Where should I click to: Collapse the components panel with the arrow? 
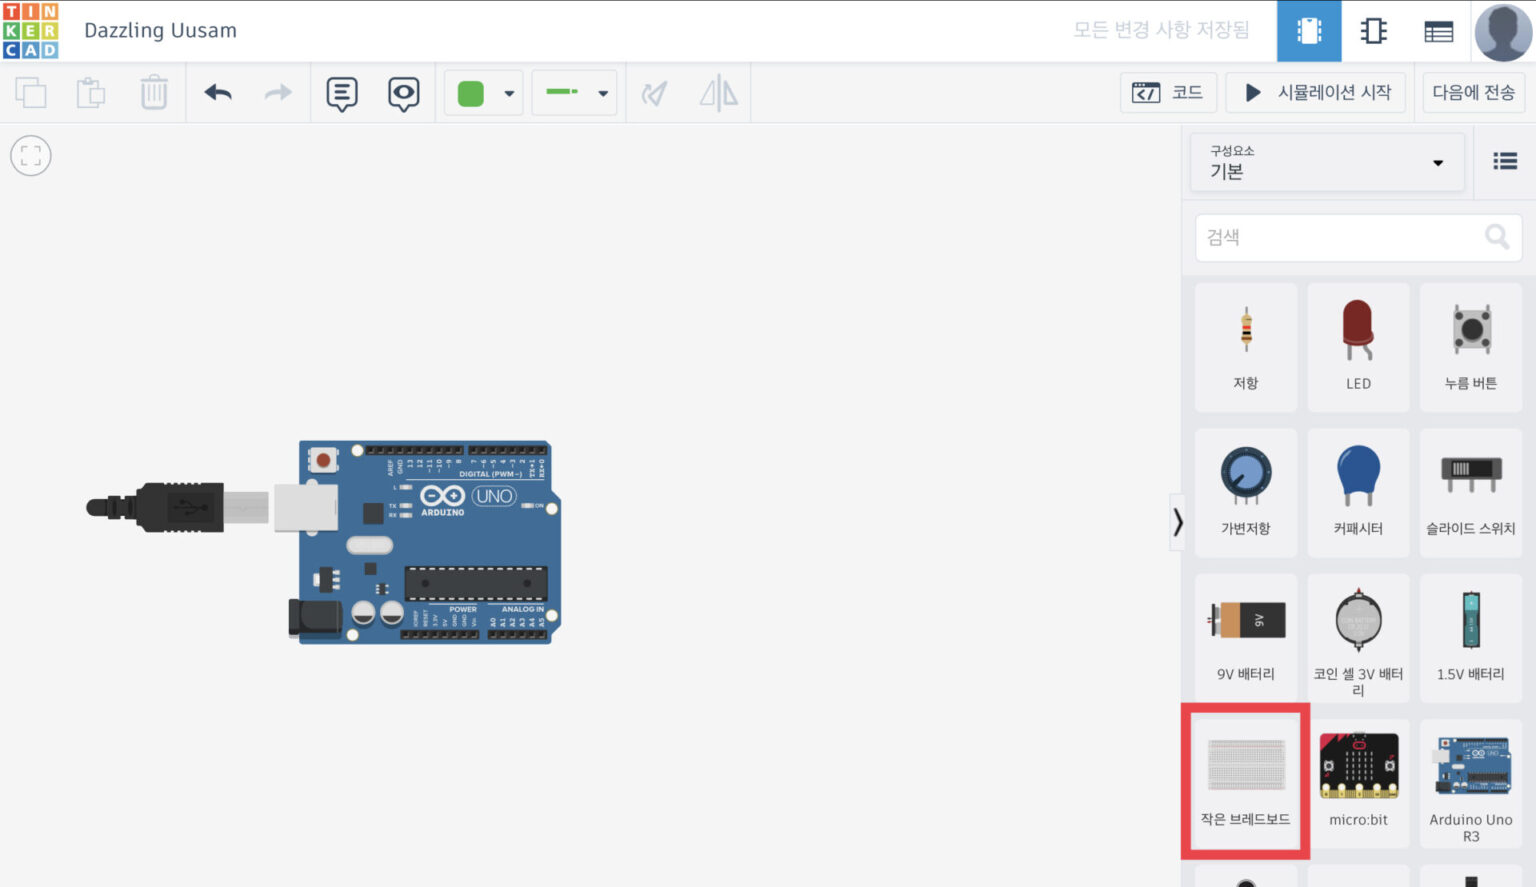click(1178, 522)
